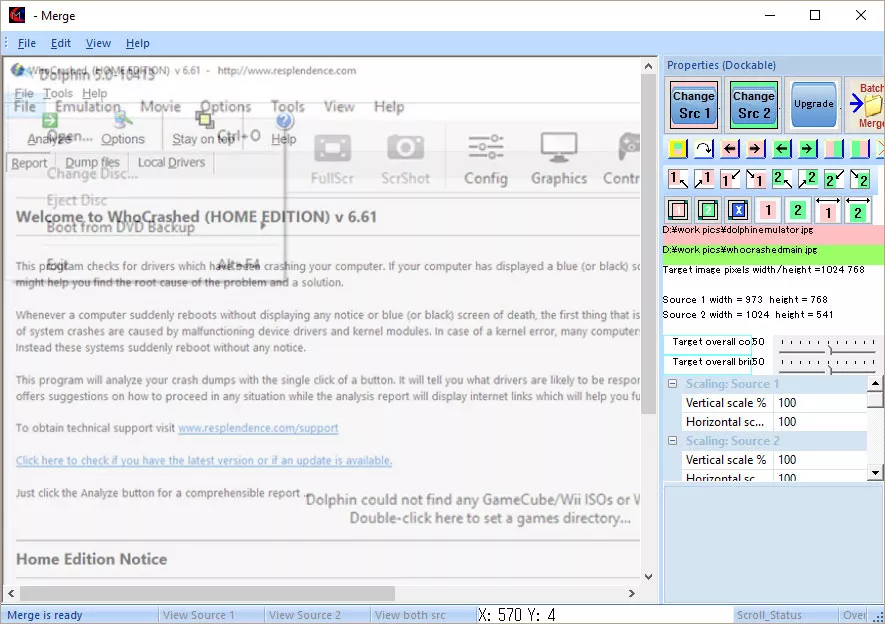Click the image view scroll-left arrow

11,594
